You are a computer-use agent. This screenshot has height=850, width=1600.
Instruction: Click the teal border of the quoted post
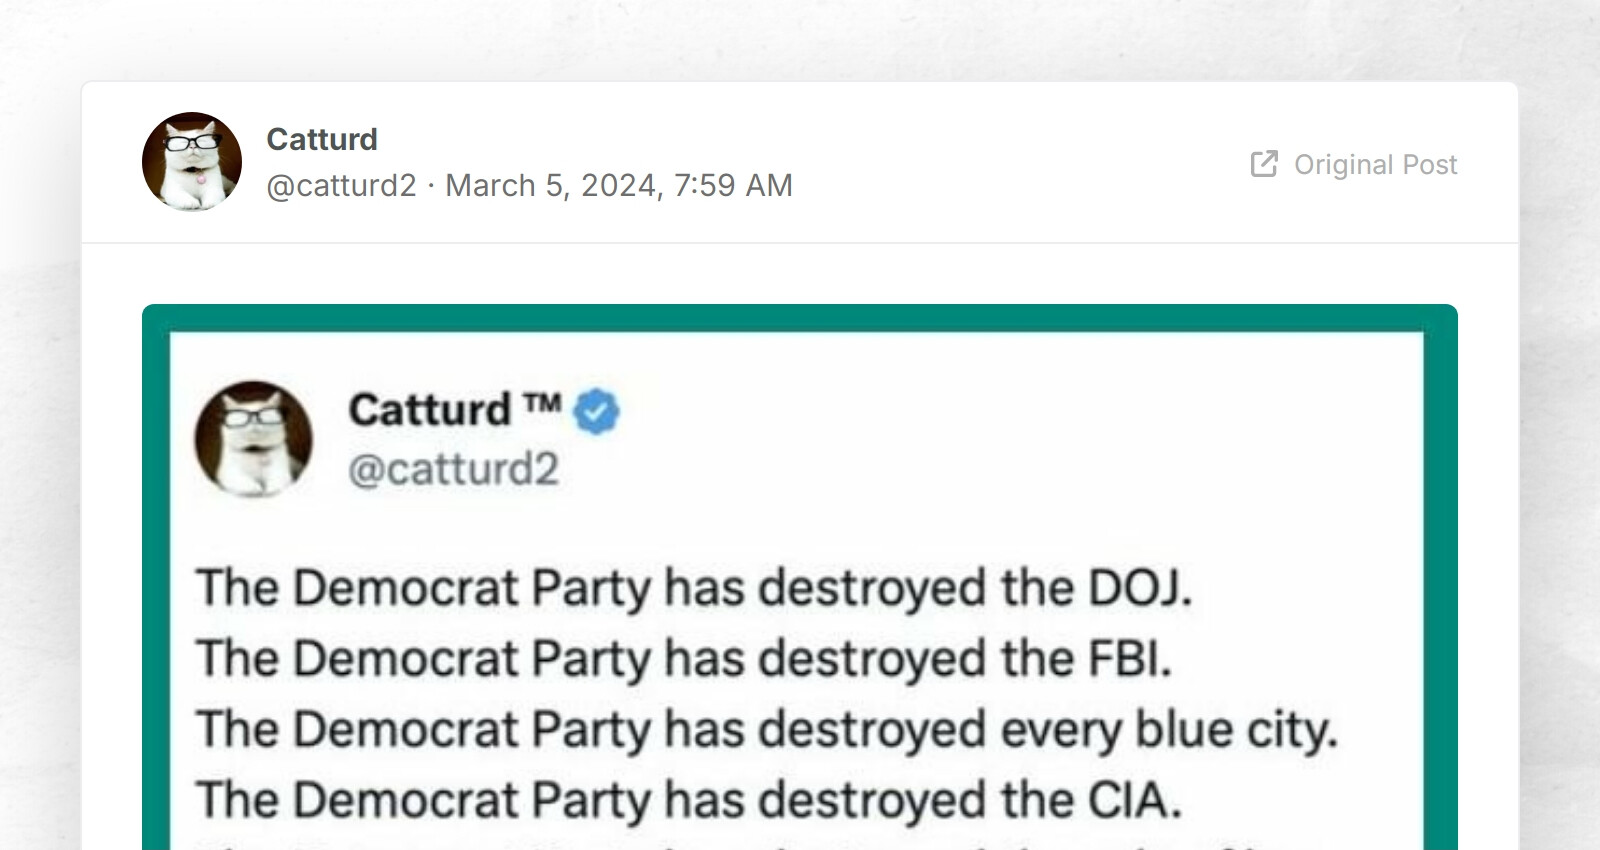(800, 315)
